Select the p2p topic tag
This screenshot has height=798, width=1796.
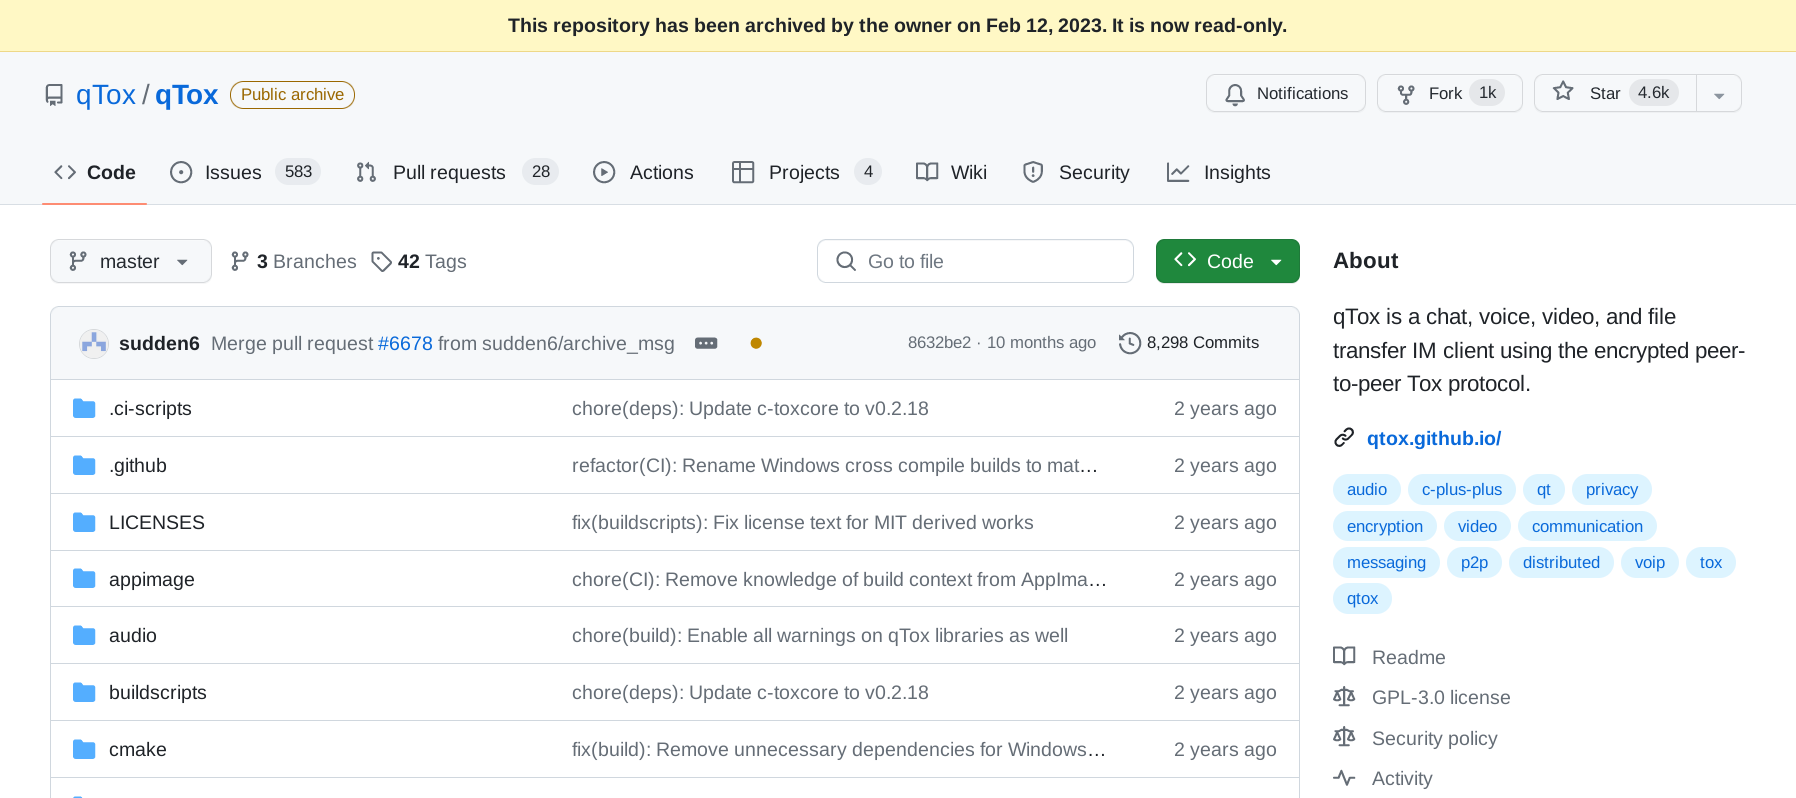tap(1474, 562)
